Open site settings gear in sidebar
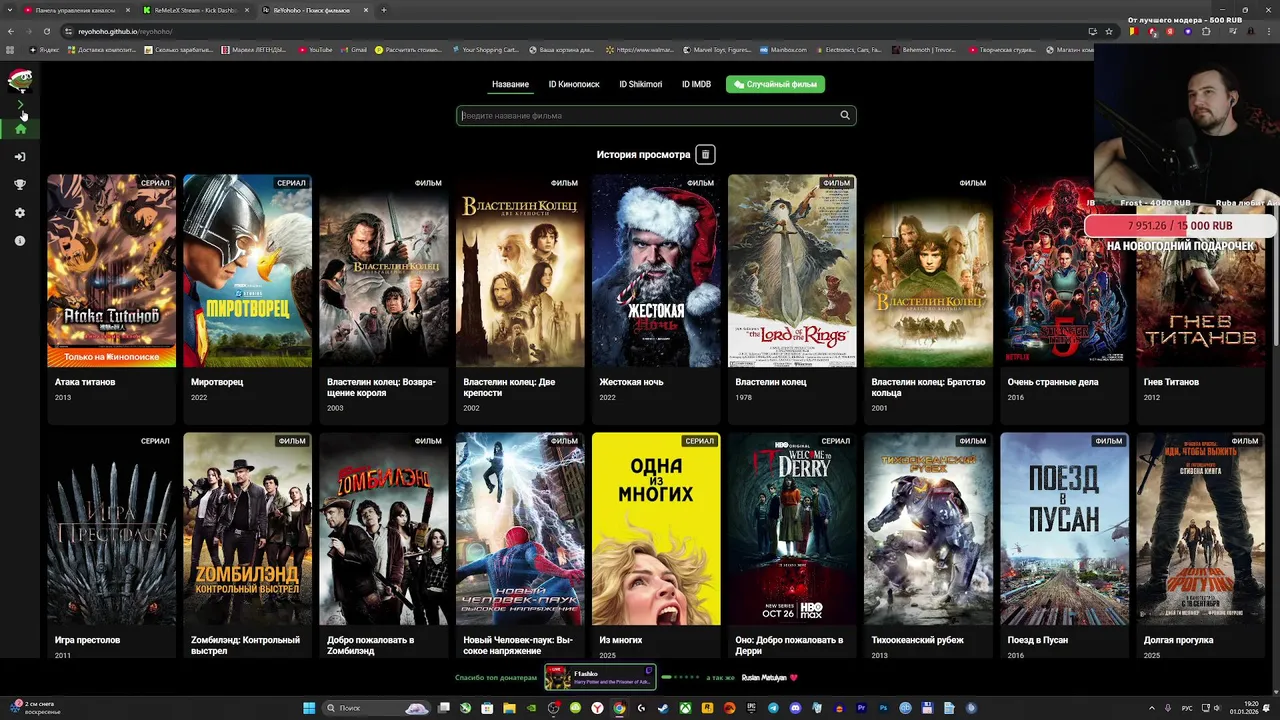Viewport: 1280px width, 720px height. pos(20,212)
